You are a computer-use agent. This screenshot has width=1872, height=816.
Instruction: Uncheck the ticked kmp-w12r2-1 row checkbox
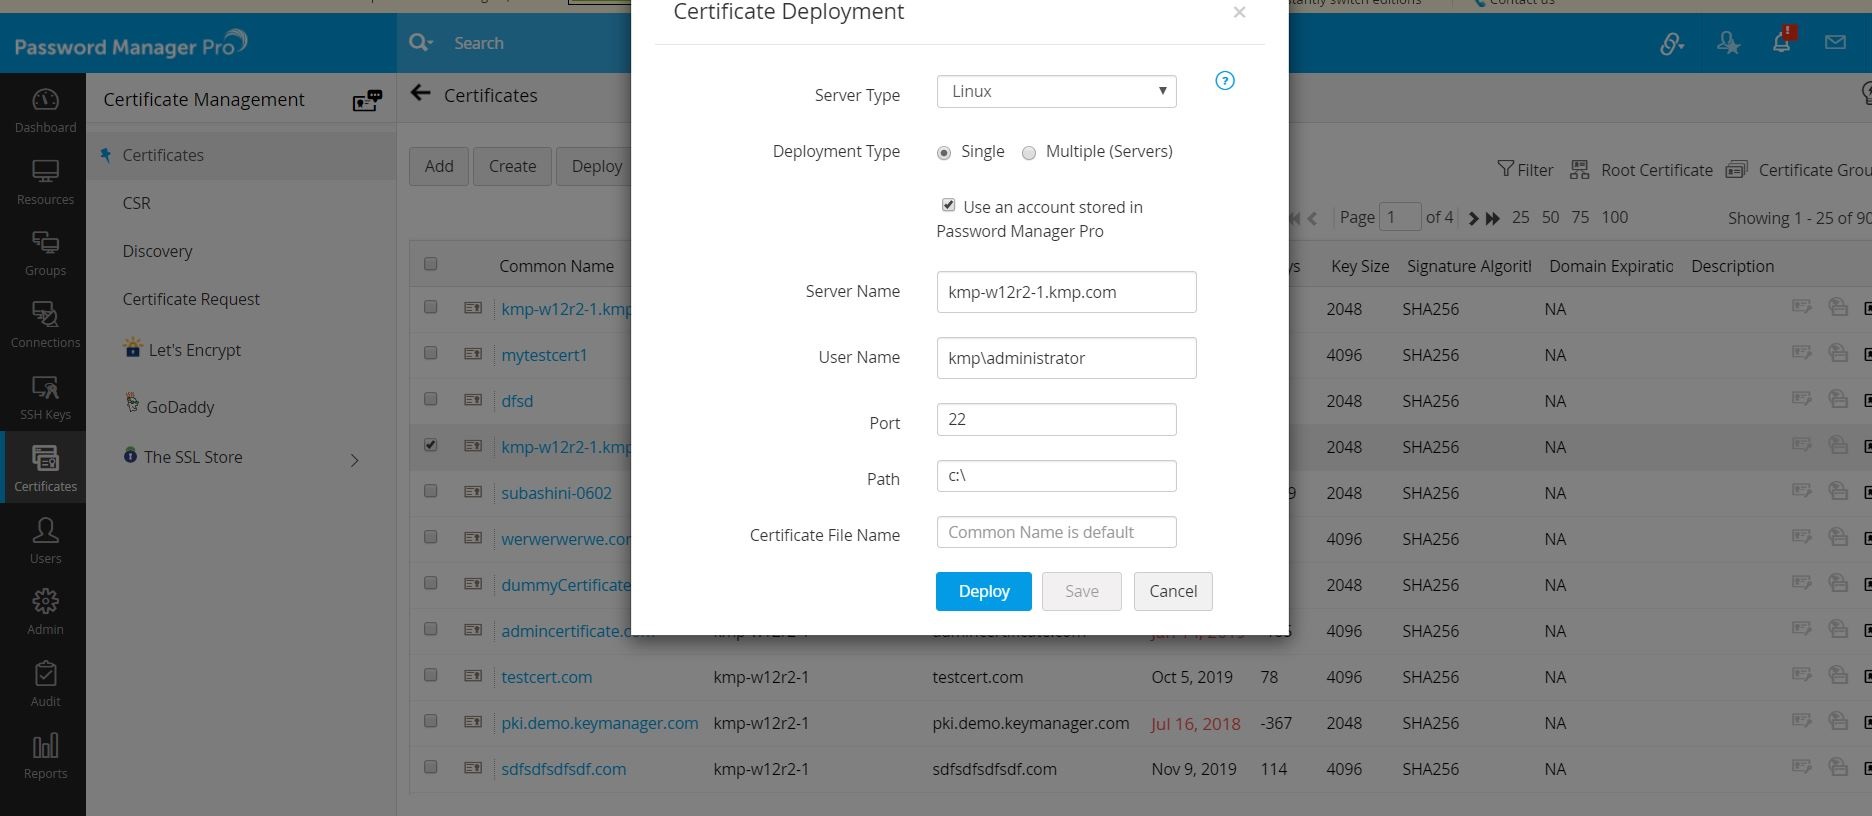point(431,445)
